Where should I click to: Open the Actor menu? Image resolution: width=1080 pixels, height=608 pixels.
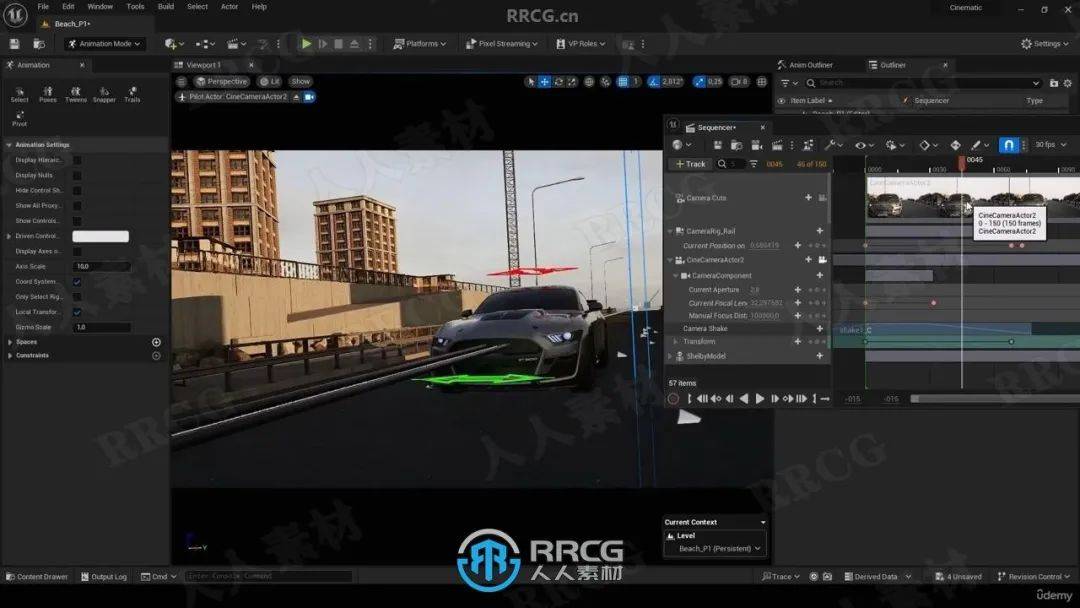(229, 6)
